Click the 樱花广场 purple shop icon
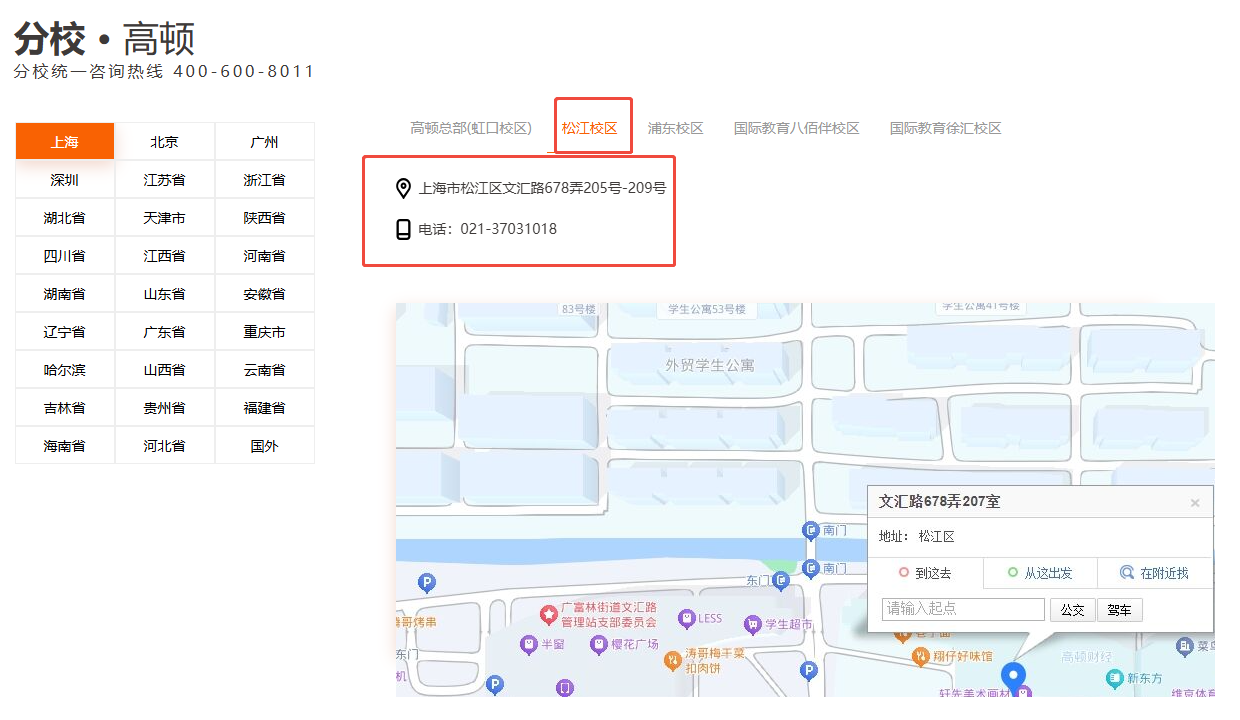Viewport: 1240px width, 720px height. coord(597,645)
